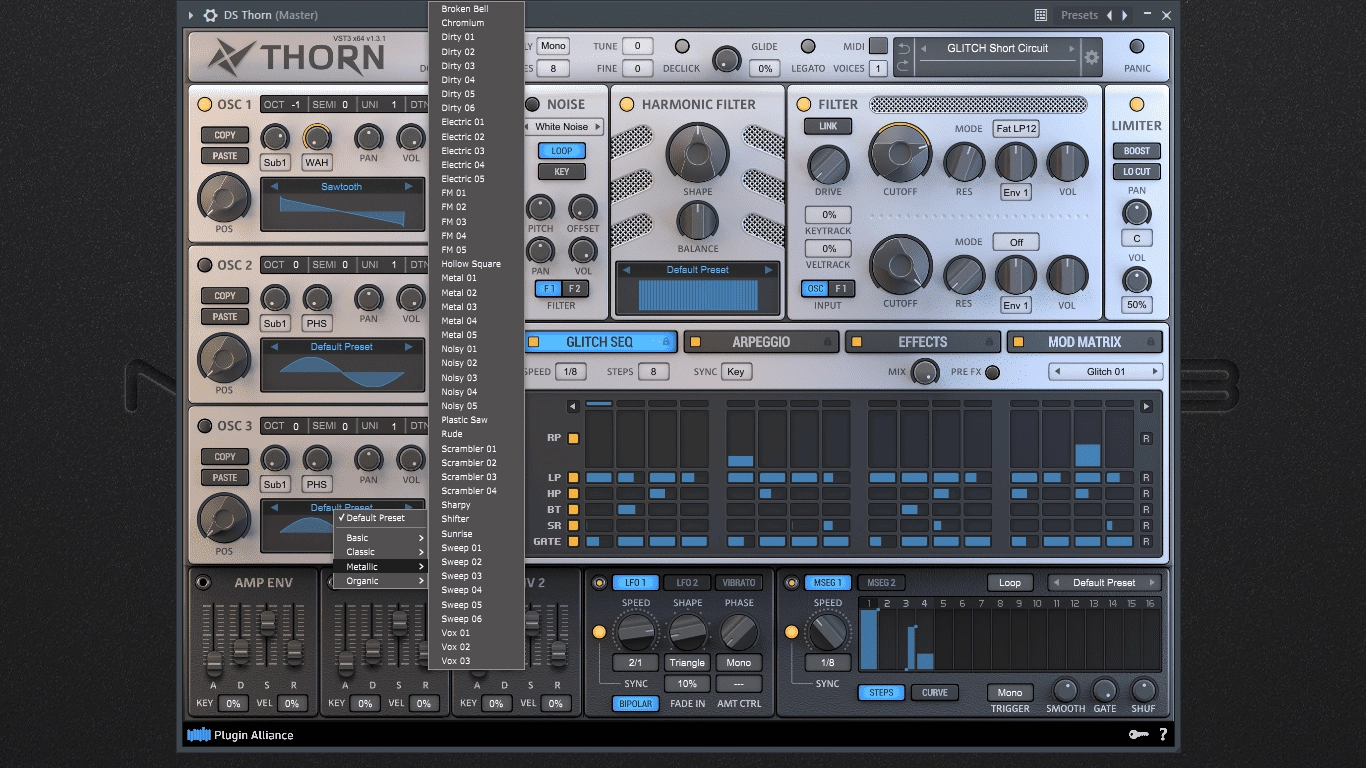Click the AMP ENV eye icon

tap(204, 583)
